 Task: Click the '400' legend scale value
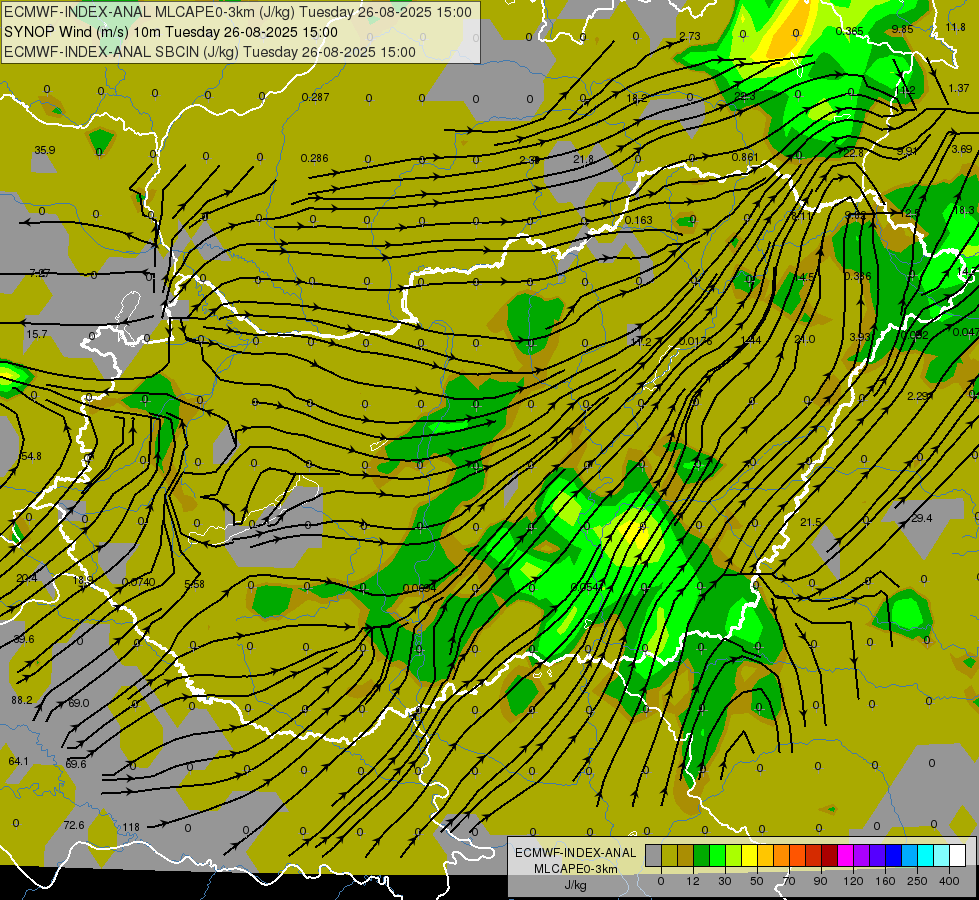click(949, 881)
